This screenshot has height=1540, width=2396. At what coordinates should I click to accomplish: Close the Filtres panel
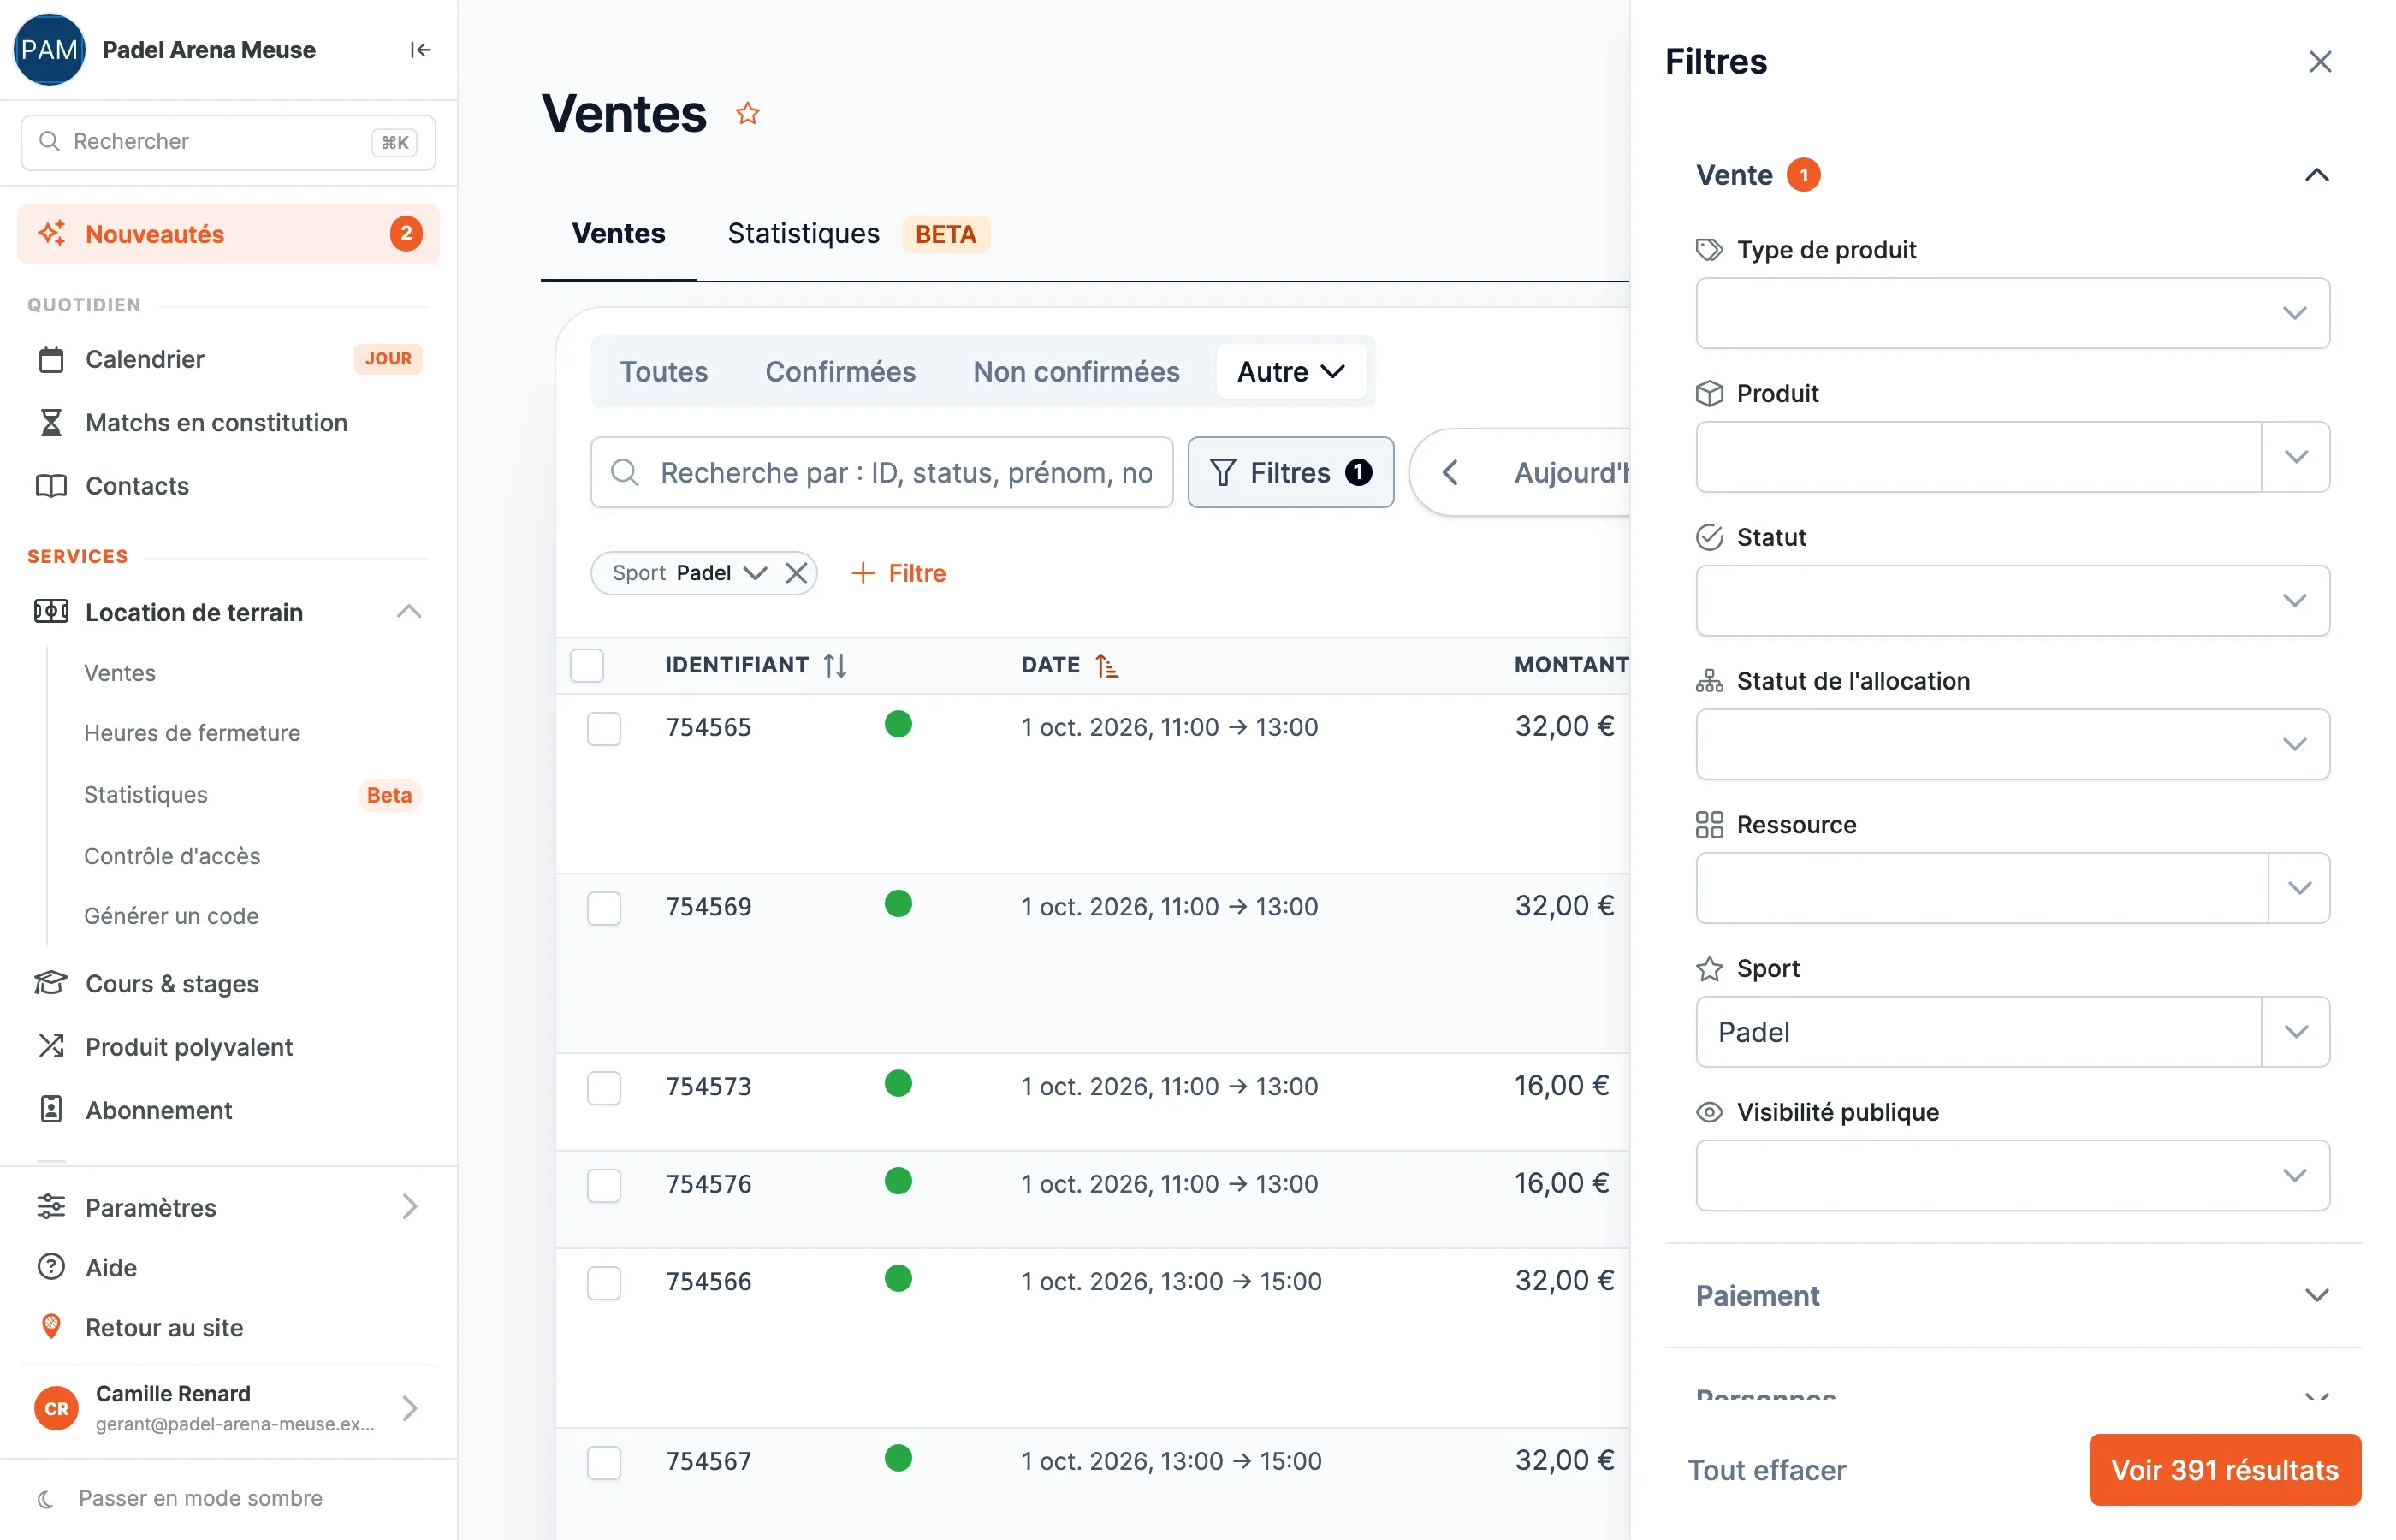pos(2320,62)
